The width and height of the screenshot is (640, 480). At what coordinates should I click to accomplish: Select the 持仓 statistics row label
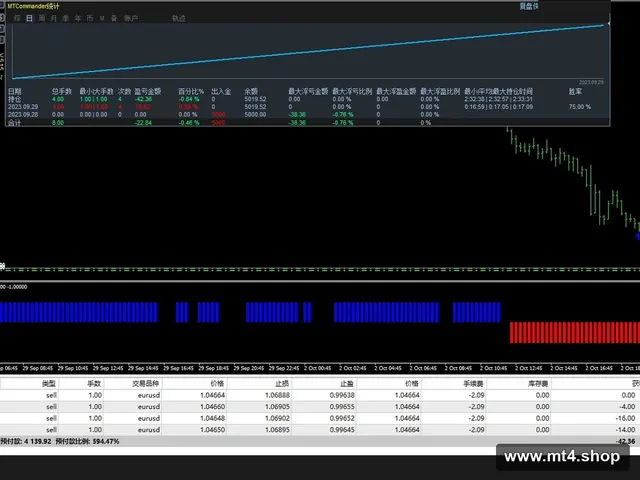point(15,99)
